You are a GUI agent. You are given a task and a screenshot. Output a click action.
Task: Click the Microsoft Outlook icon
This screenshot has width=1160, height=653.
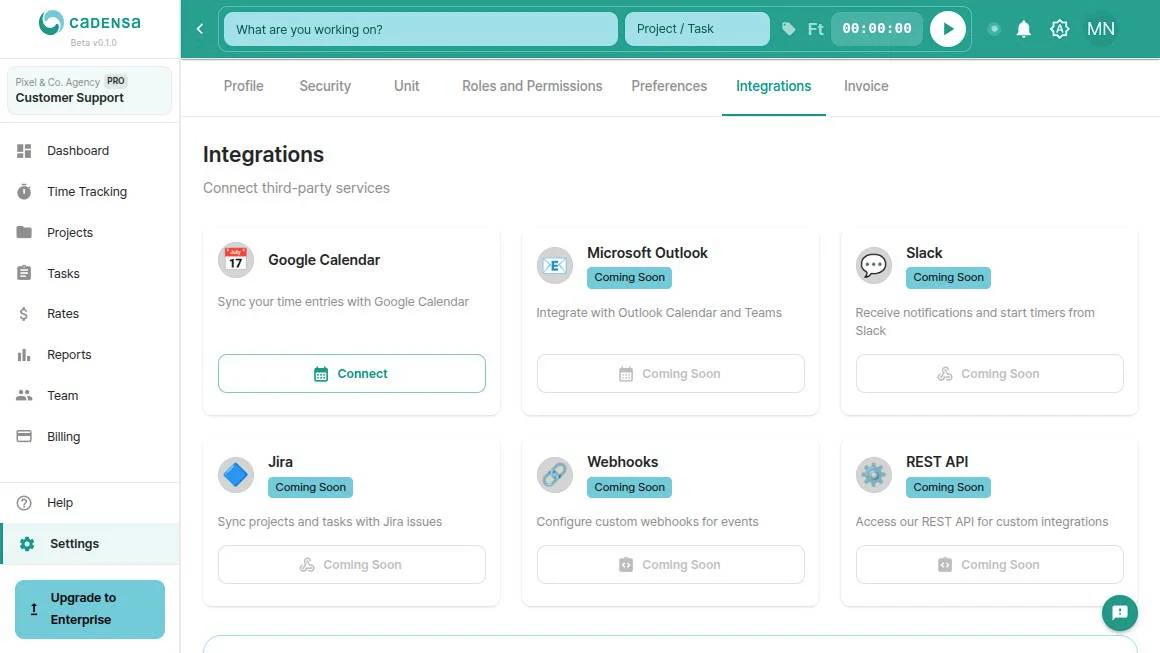[555, 265]
